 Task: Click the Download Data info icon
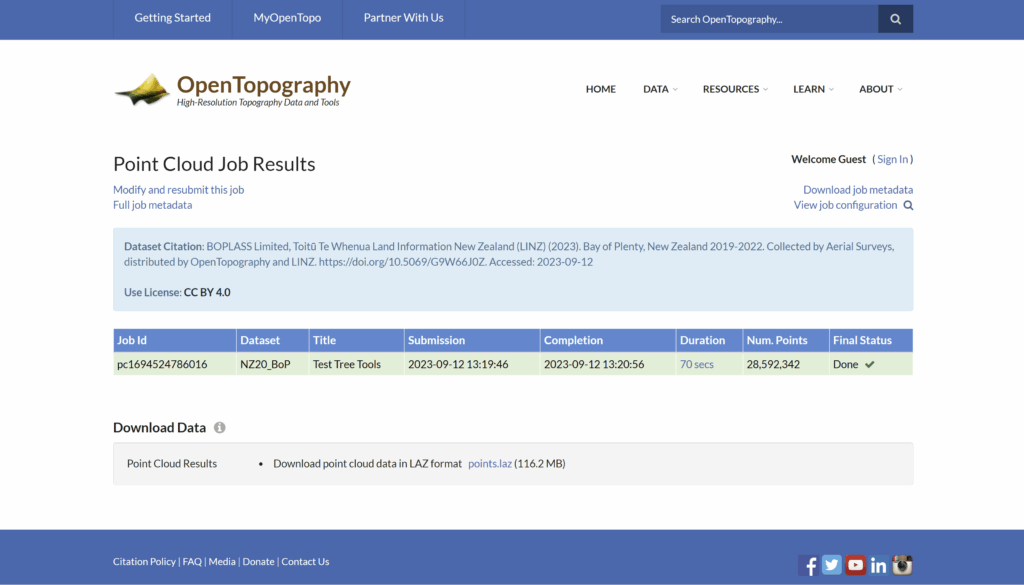point(220,428)
